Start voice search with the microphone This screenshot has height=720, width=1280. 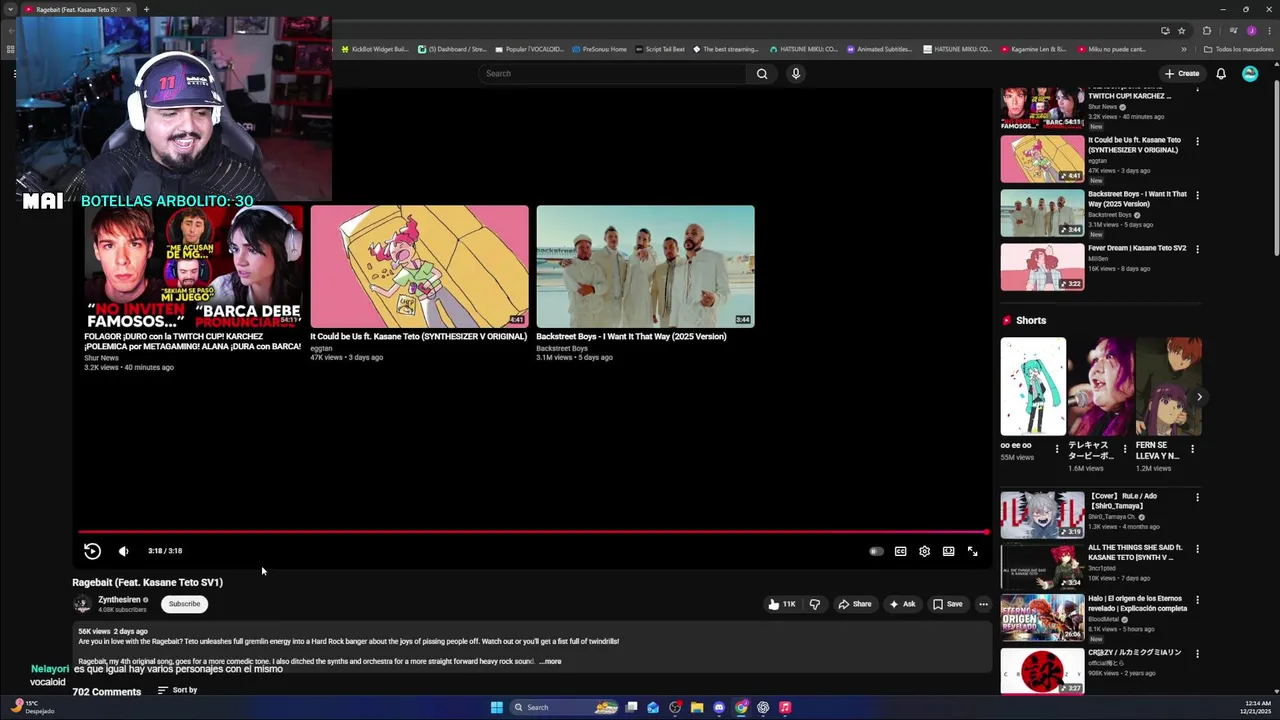(796, 73)
